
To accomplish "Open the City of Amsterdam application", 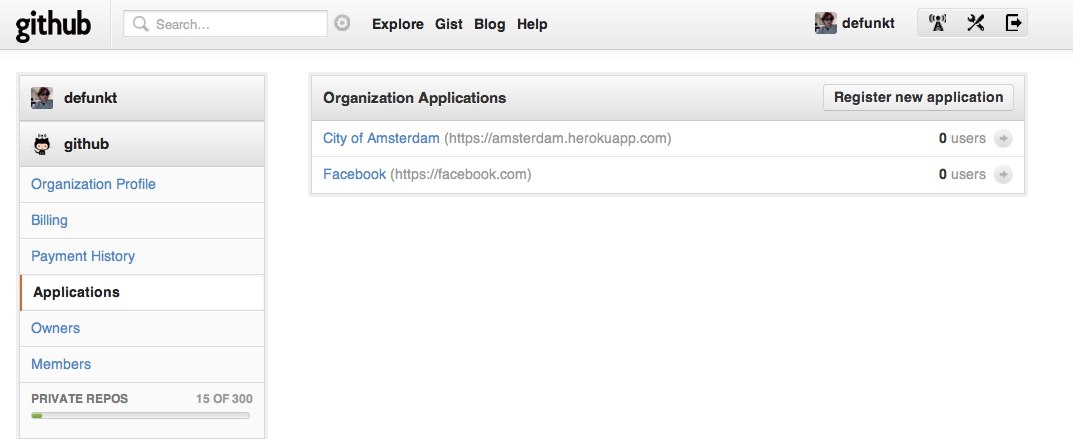I will 381,138.
